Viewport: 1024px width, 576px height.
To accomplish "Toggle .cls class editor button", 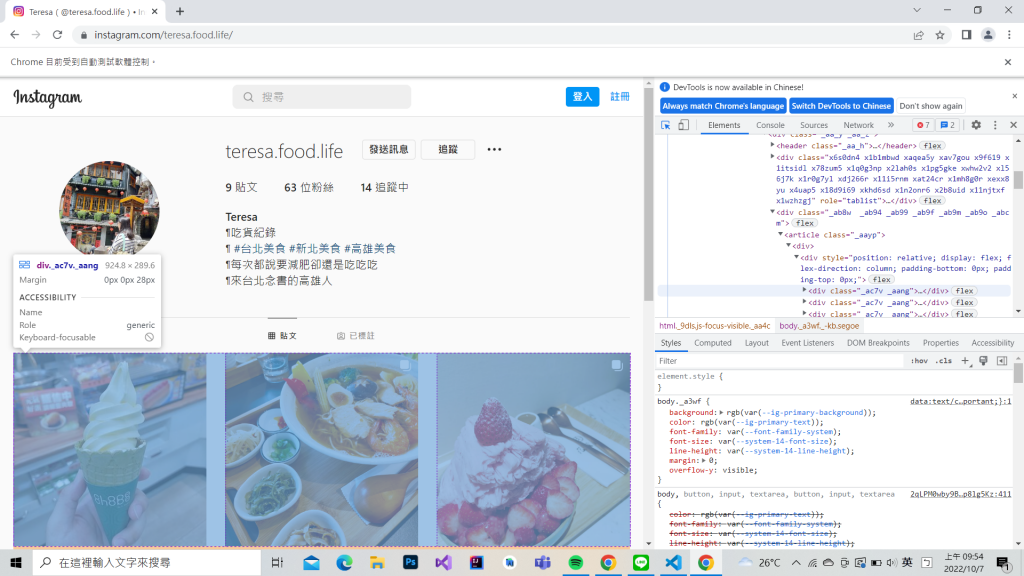I will coord(944,360).
